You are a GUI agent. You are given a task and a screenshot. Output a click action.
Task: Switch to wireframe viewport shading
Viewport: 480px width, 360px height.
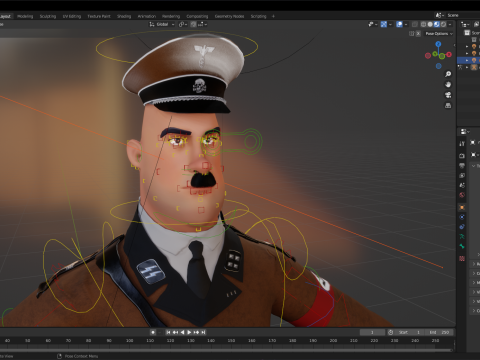click(423, 24)
